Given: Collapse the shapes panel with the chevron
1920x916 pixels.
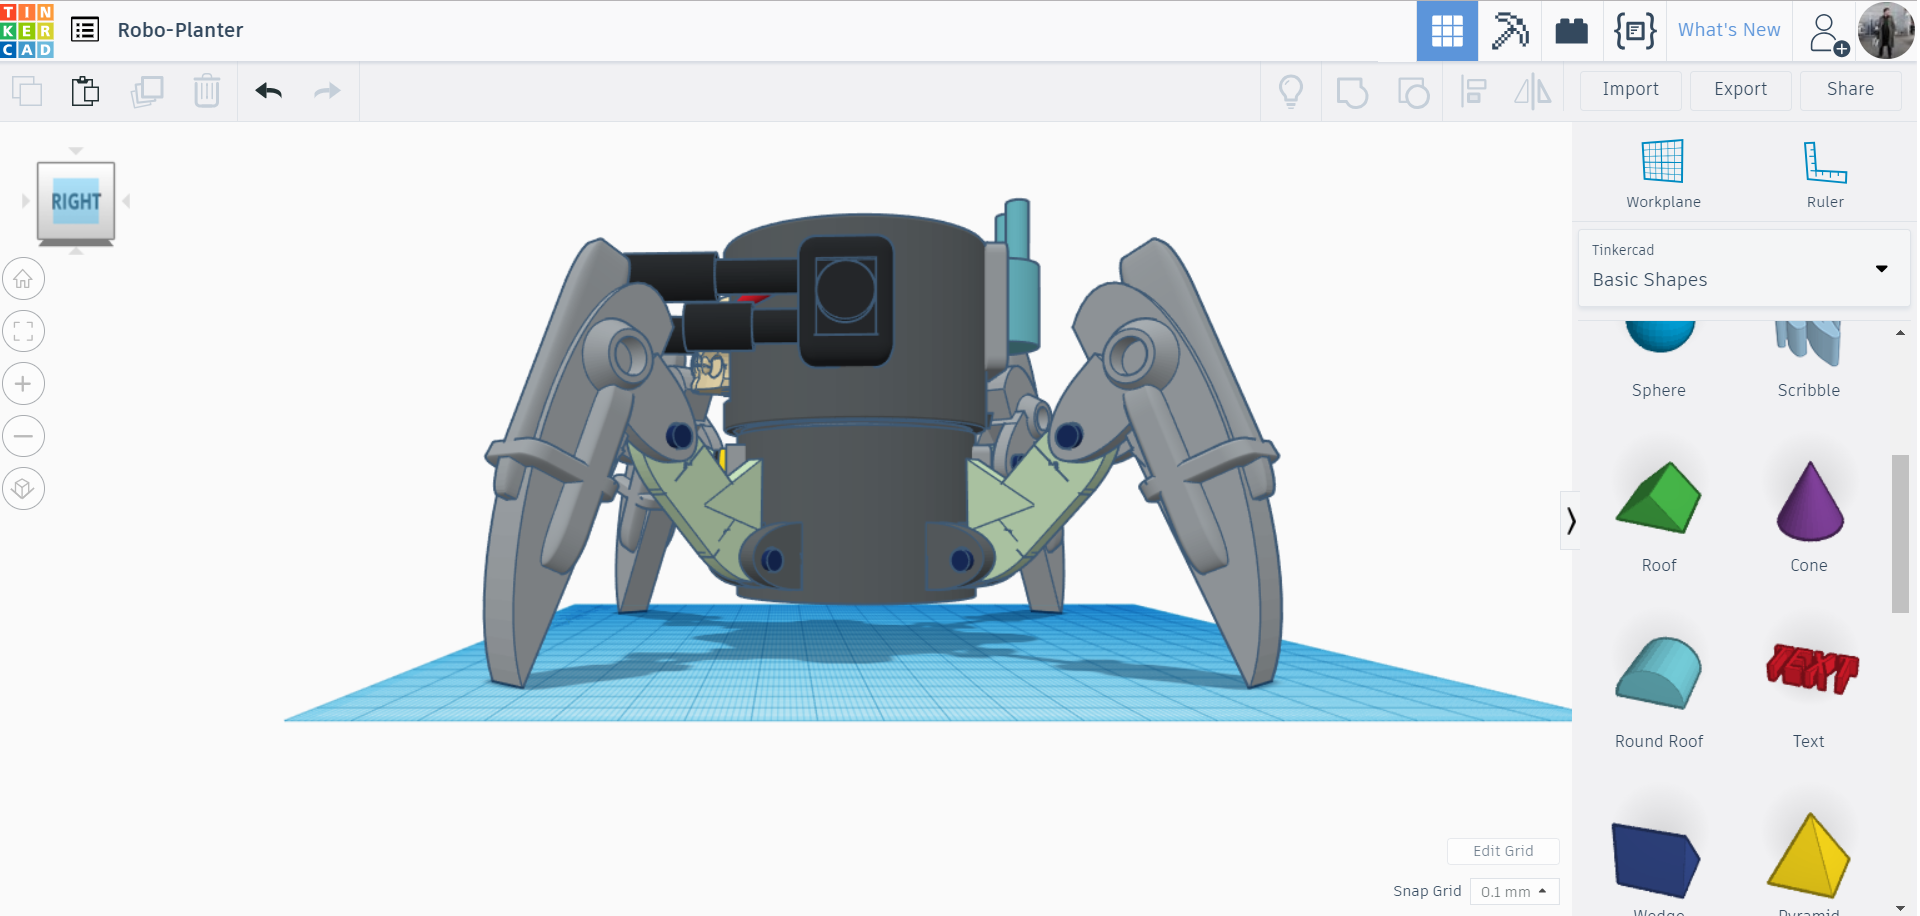Looking at the screenshot, I should pyautogui.click(x=1571, y=520).
